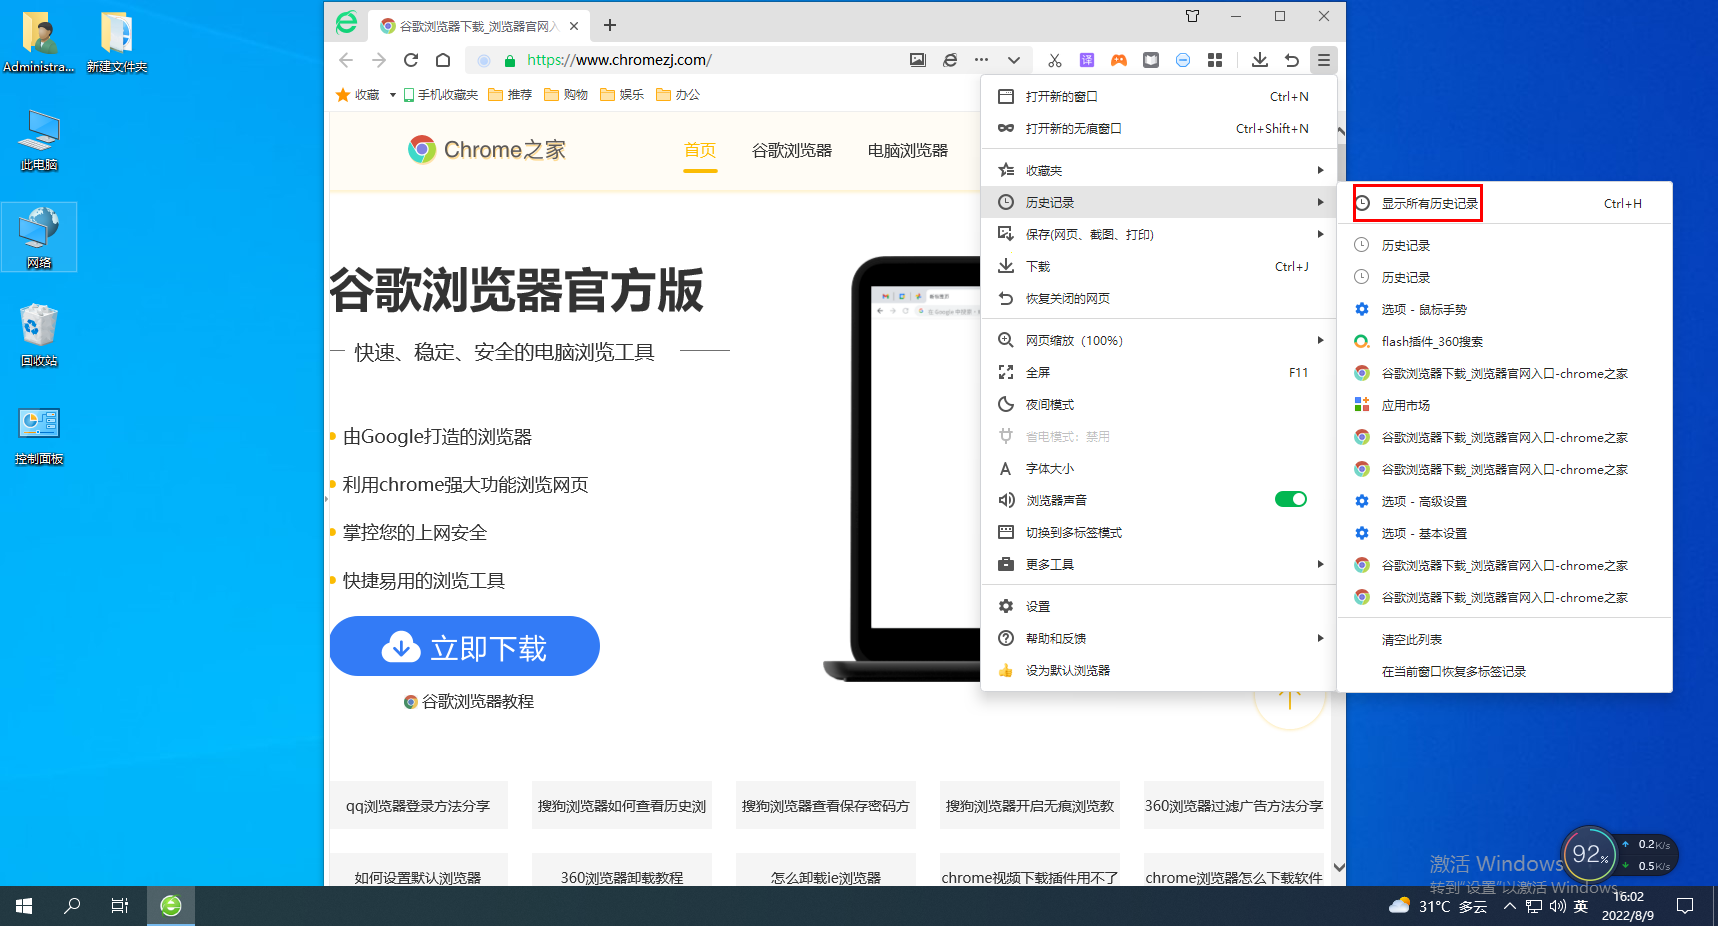Click the 360 browser logo icon
Image resolution: width=1718 pixels, height=926 pixels.
click(x=347, y=22)
